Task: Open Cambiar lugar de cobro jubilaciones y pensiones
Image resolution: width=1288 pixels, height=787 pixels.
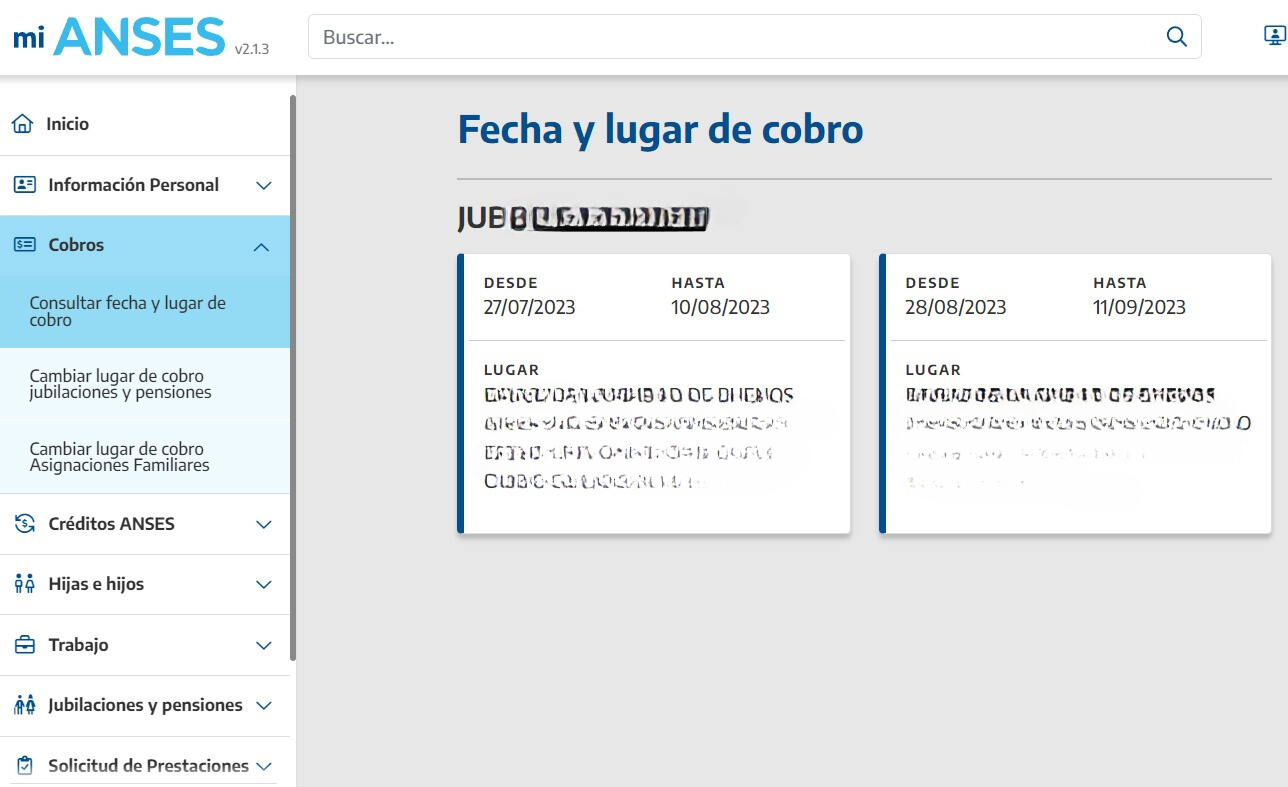Action: tap(120, 384)
